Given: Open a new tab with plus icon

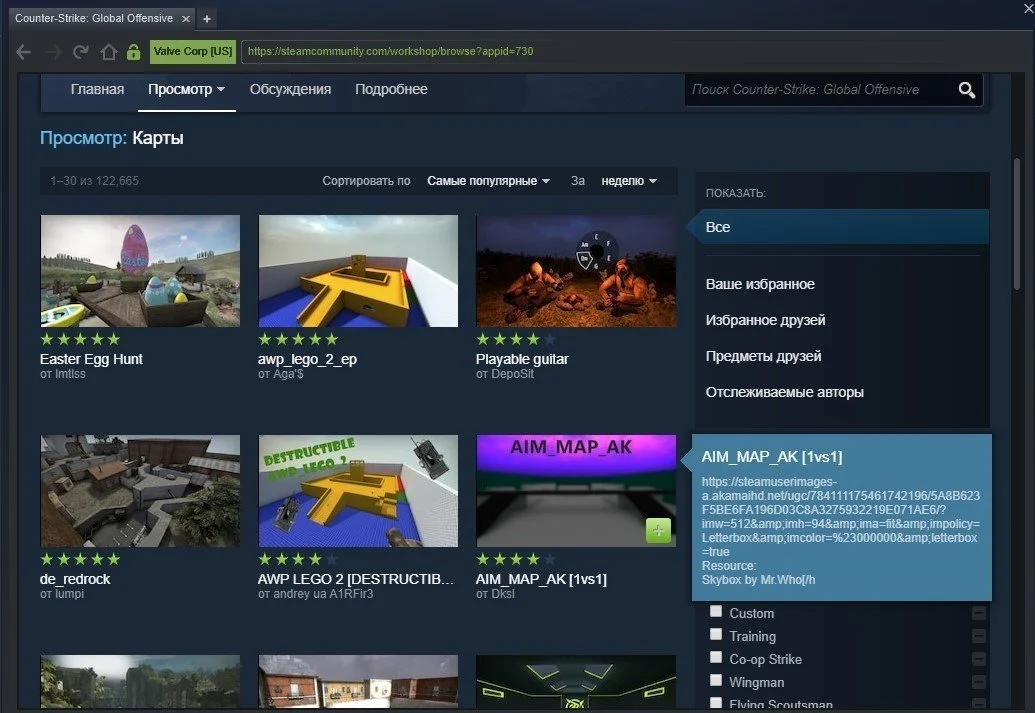Looking at the screenshot, I should point(207,19).
